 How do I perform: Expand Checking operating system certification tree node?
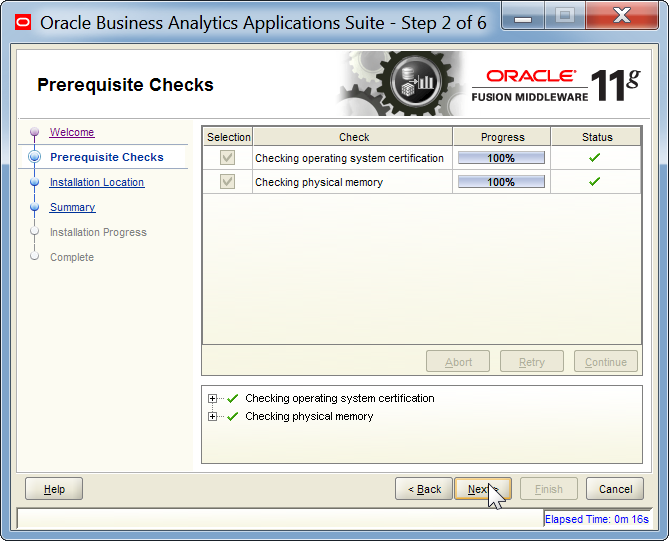tap(212, 398)
